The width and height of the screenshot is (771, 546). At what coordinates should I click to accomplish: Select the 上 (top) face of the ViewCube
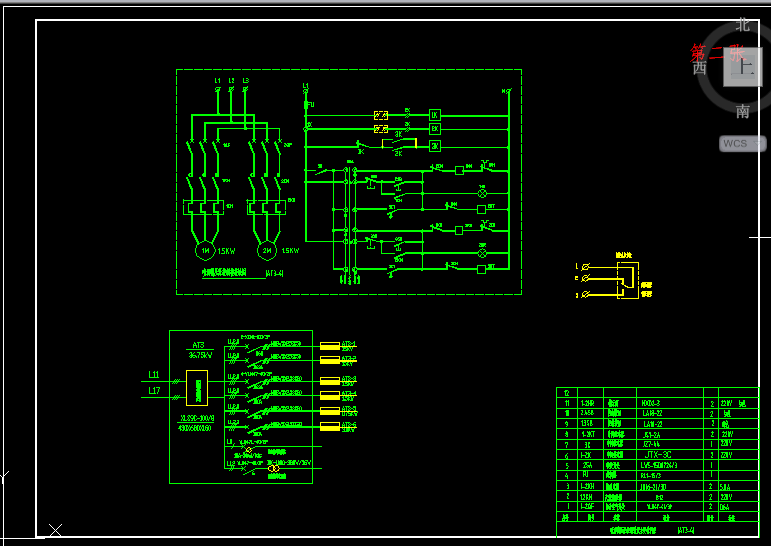coord(742,67)
